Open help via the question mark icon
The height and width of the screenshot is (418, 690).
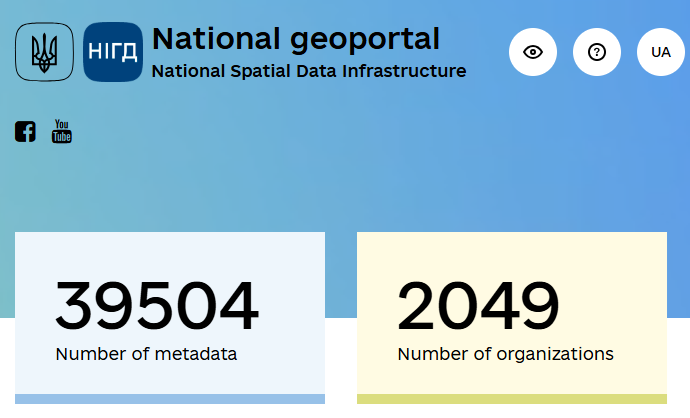click(x=597, y=52)
